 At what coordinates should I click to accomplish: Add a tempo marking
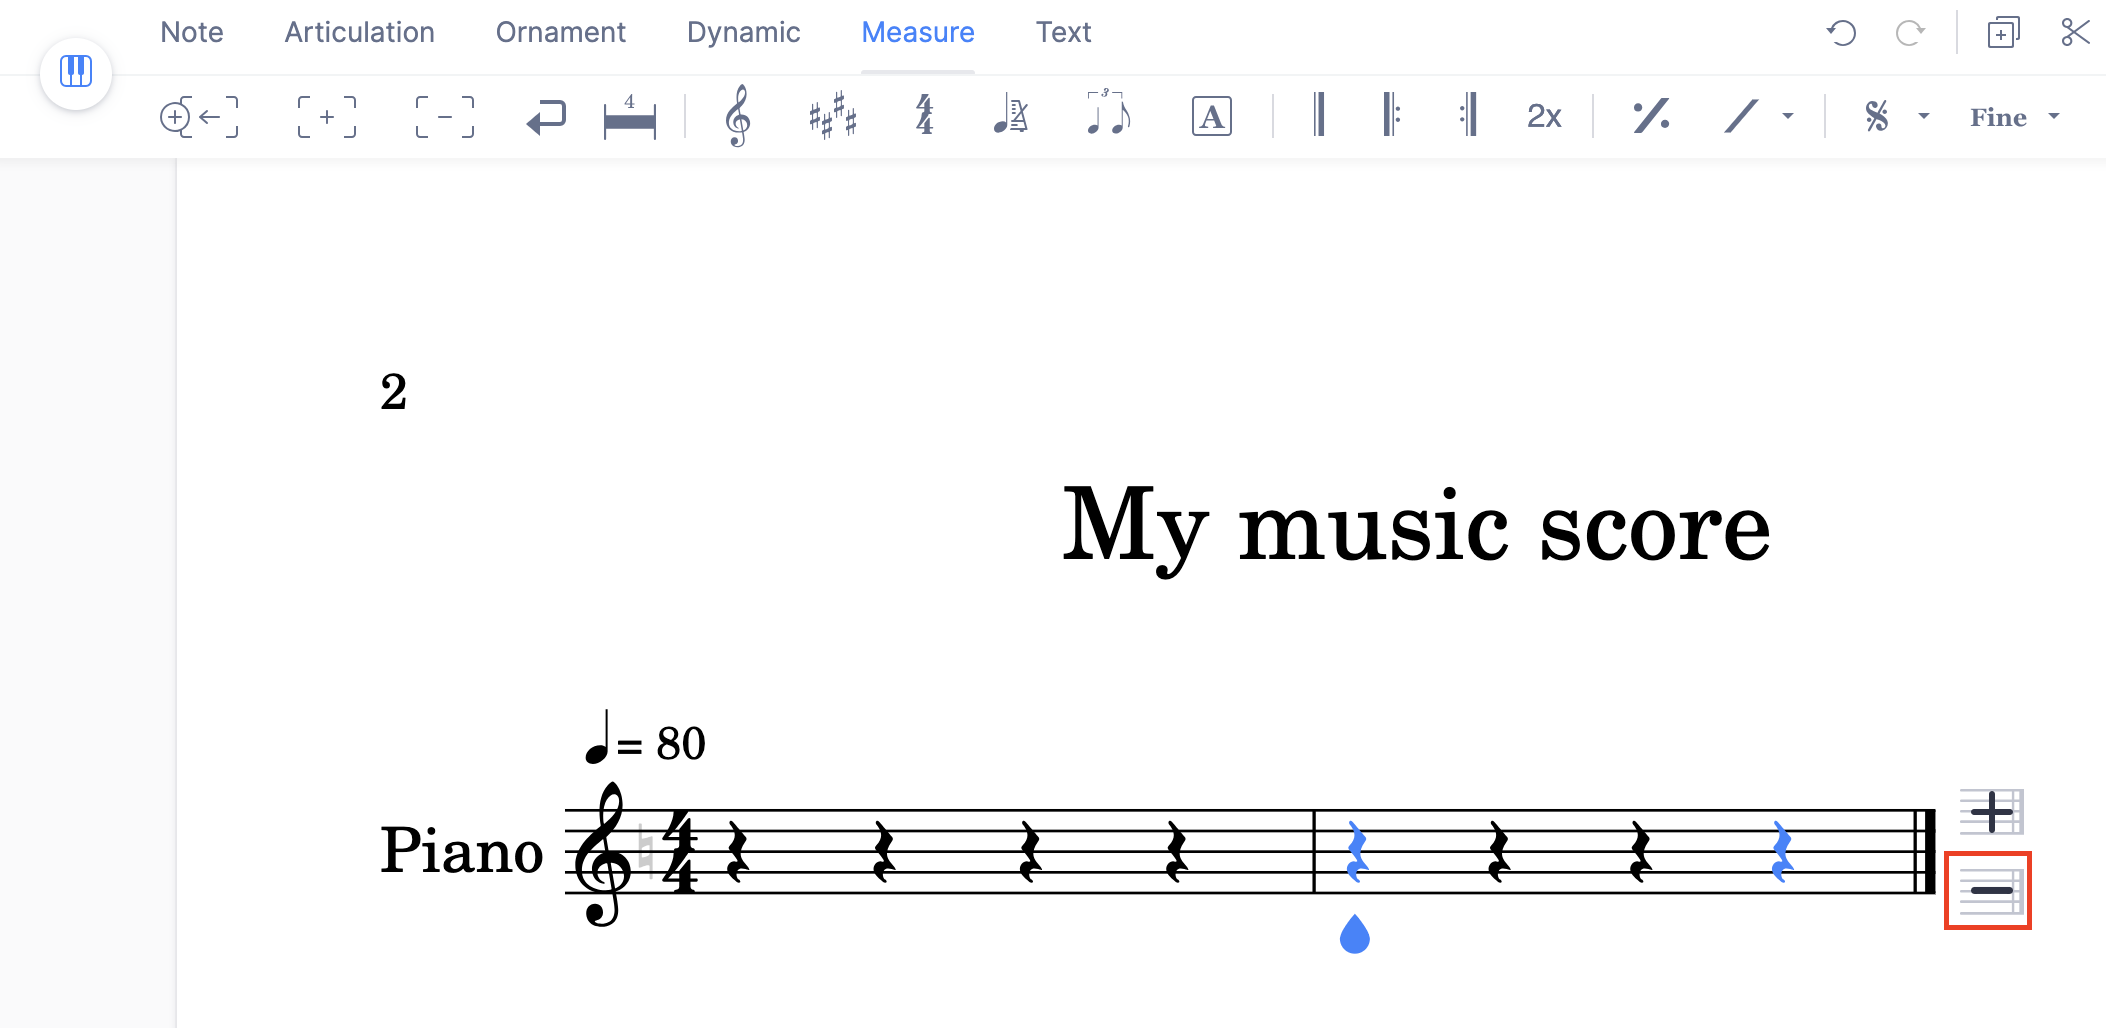click(x=1011, y=115)
